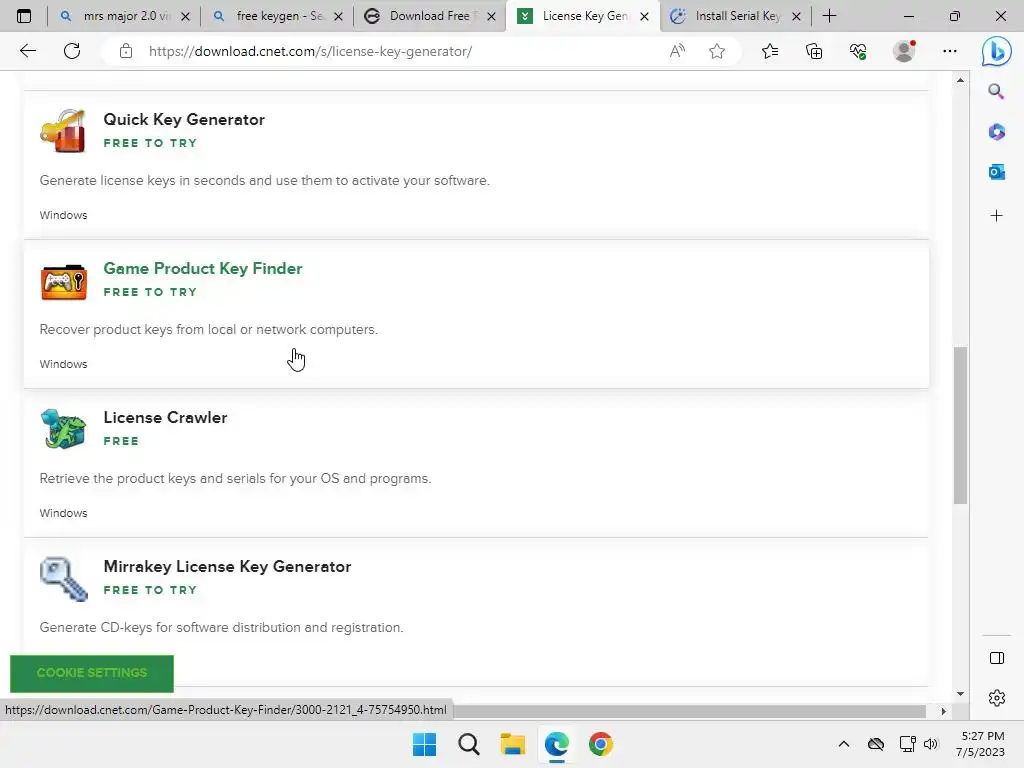This screenshot has width=1024, height=768.
Task: Open File Explorer from the taskbar
Action: pyautogui.click(x=513, y=744)
